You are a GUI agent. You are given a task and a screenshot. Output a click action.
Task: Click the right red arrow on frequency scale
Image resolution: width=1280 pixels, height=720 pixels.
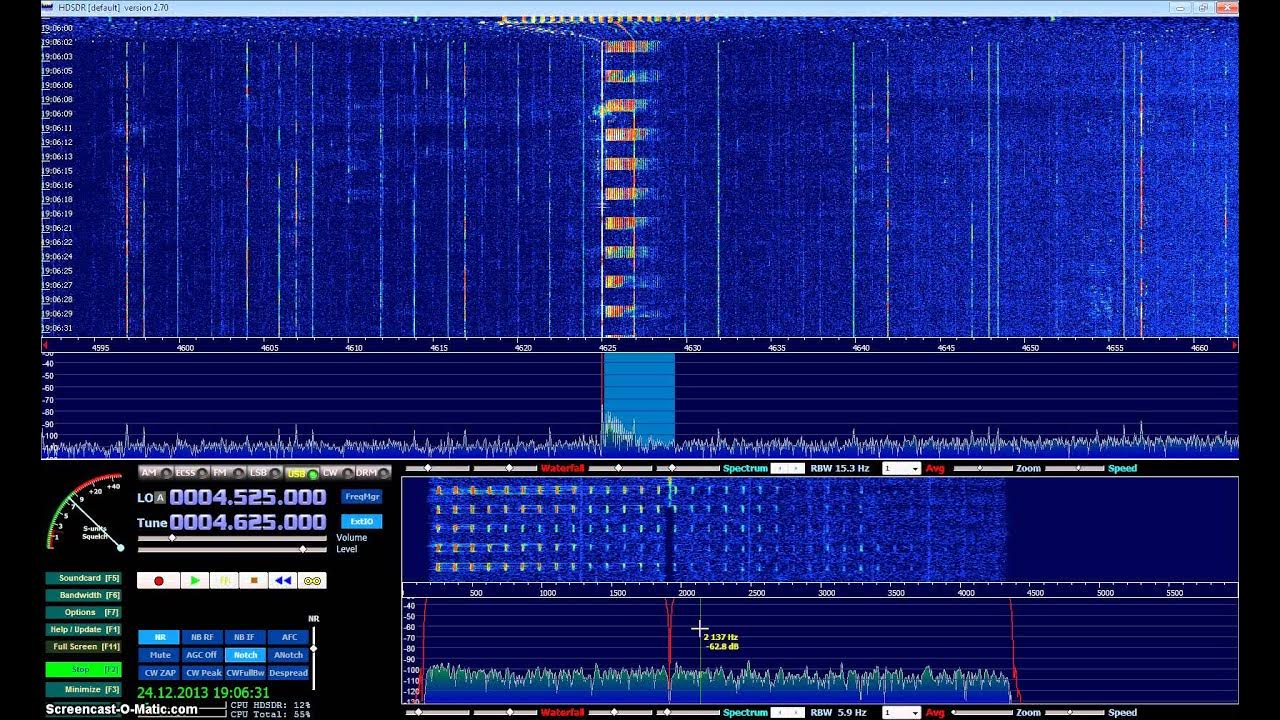(1234, 346)
